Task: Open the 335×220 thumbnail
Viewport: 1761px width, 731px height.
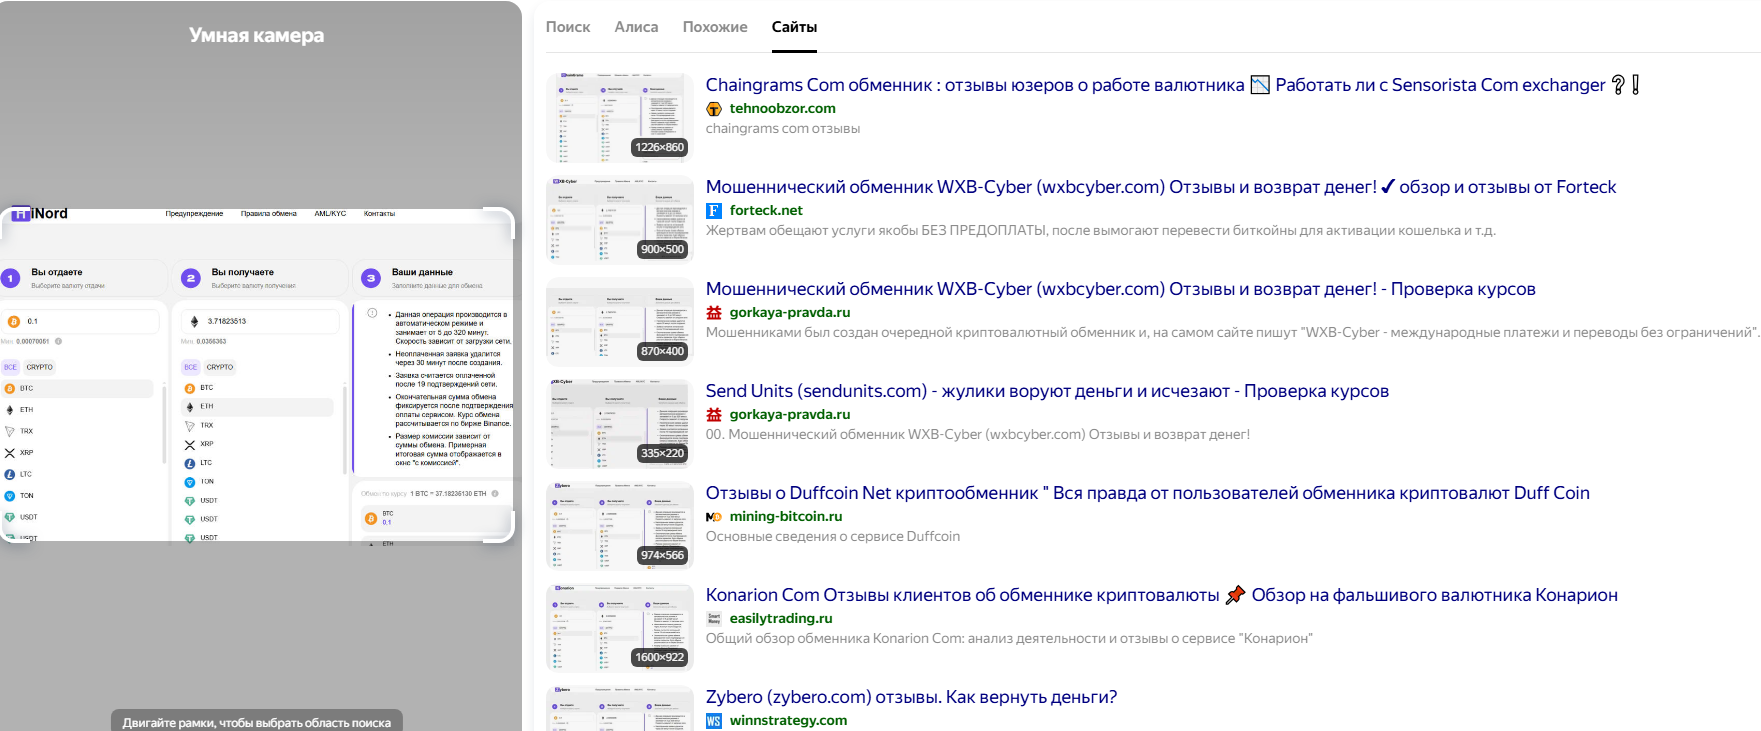Action: (620, 424)
